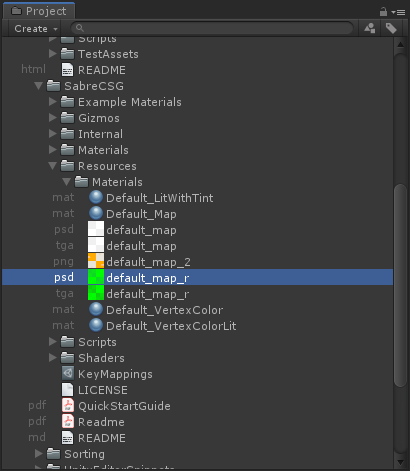Image resolution: width=410 pixels, height=471 pixels.
Task: Select the Default_LitWithTint material sphere icon
Action: coord(96,198)
